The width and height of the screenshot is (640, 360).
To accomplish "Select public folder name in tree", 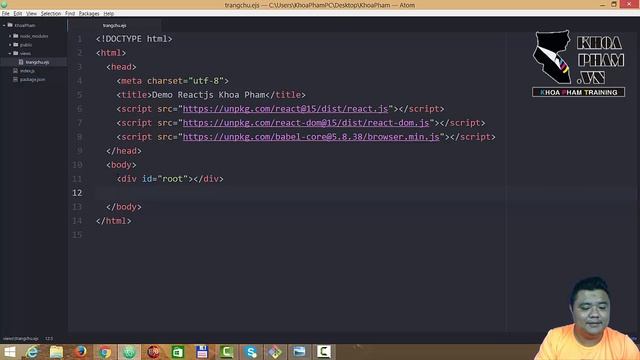I will (26, 45).
